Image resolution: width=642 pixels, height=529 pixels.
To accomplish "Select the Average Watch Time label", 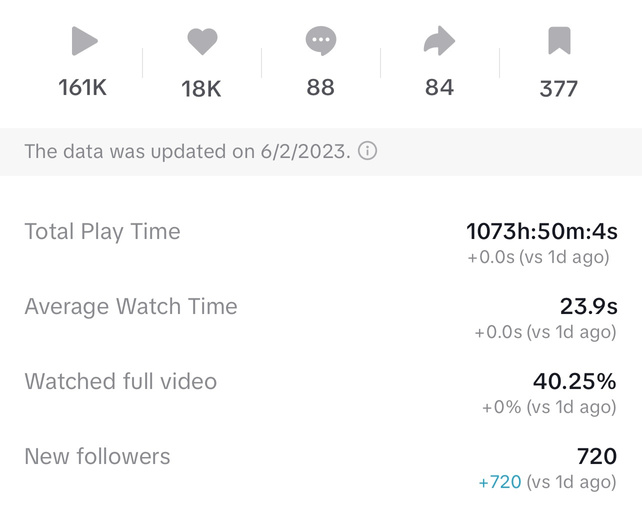I will click(131, 307).
